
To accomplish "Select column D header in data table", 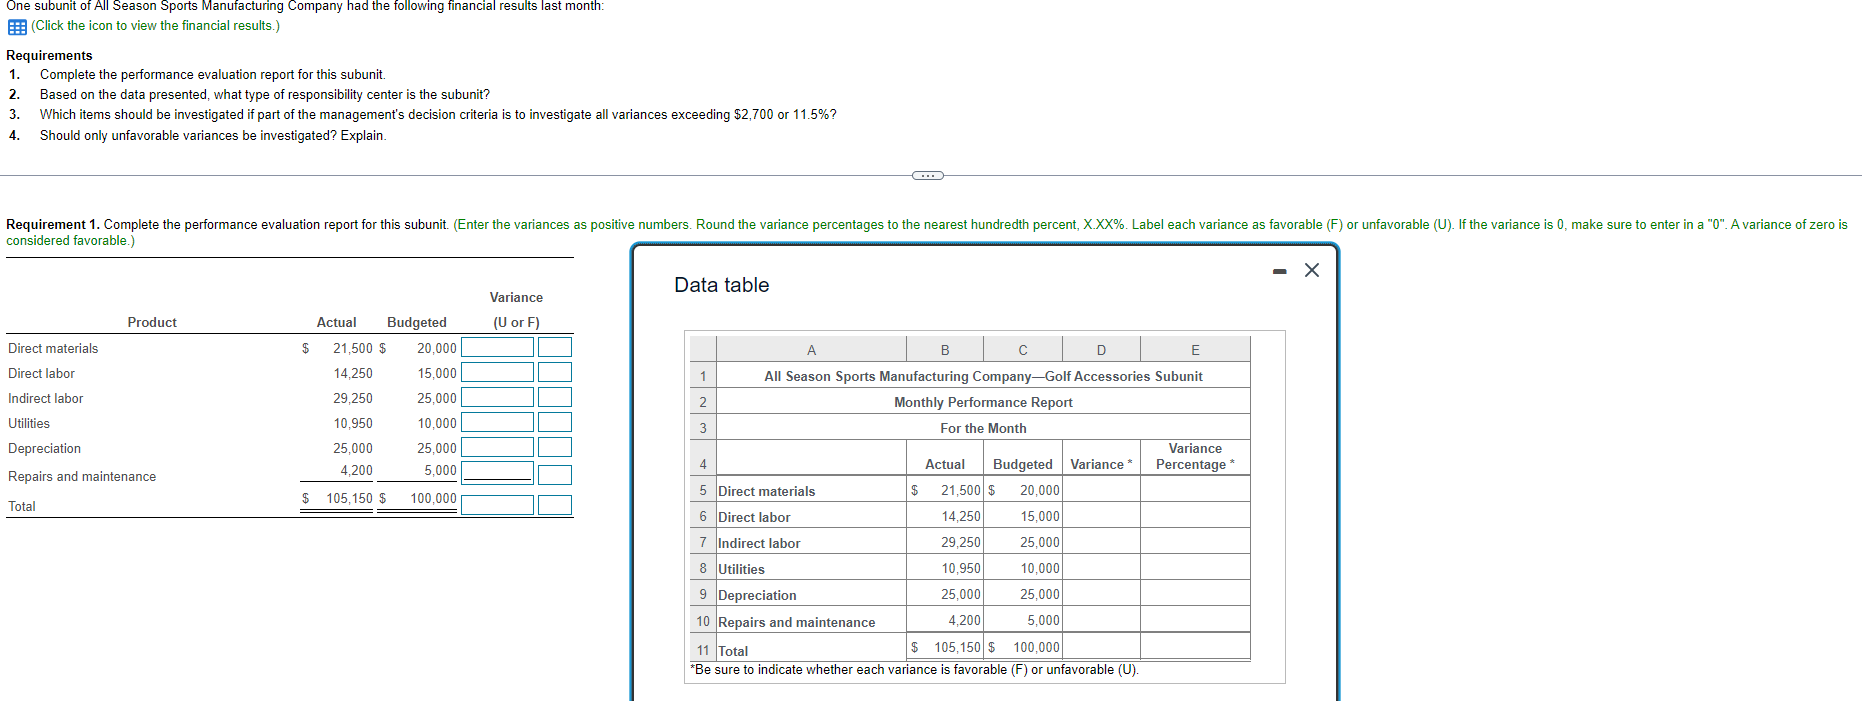I will pyautogui.click(x=1101, y=349).
